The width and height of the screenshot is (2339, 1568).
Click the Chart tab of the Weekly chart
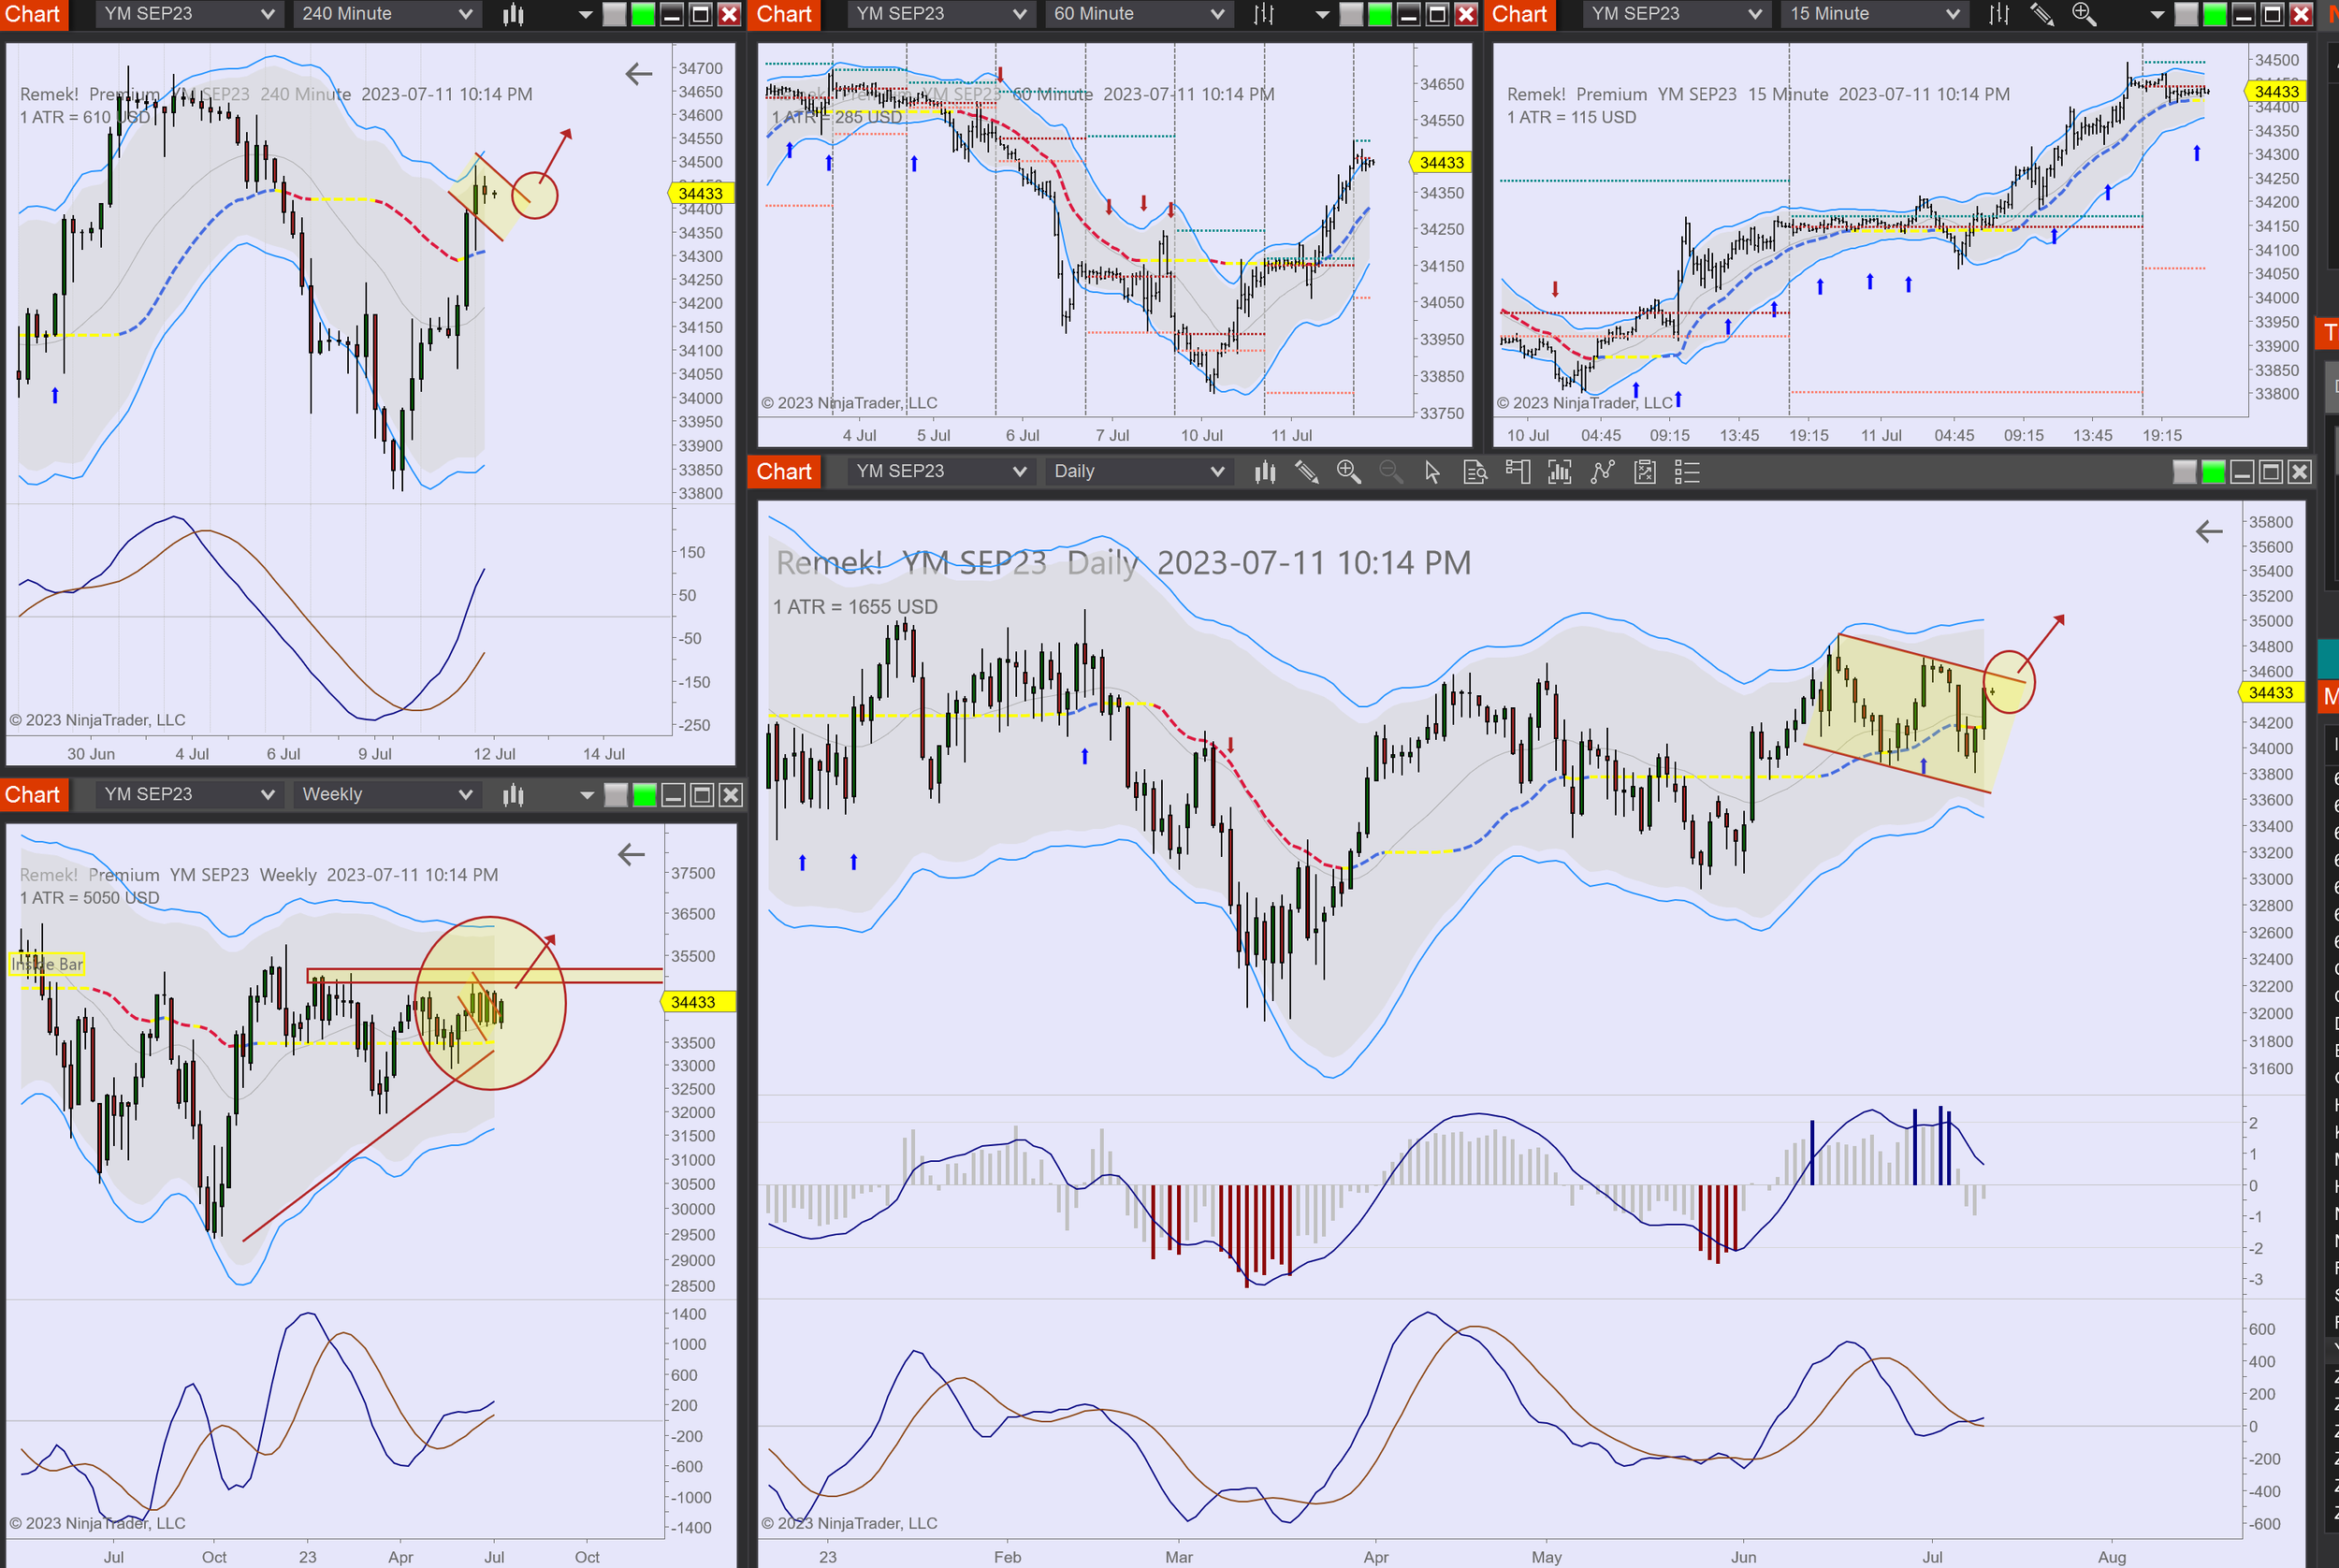(33, 794)
